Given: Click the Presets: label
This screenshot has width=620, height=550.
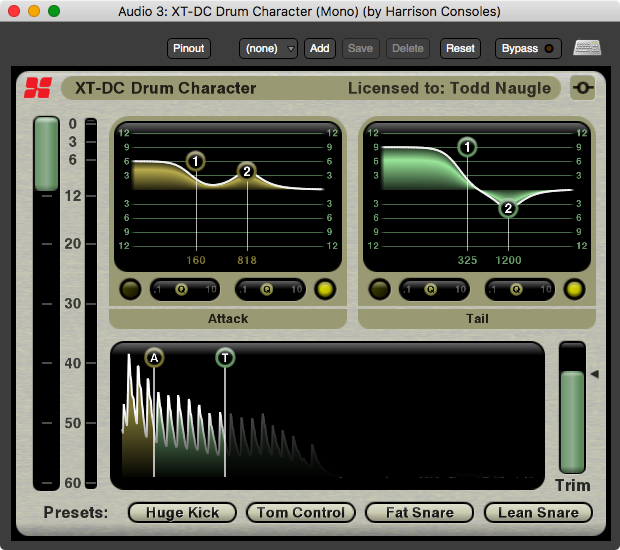Looking at the screenshot, I should 76,512.
